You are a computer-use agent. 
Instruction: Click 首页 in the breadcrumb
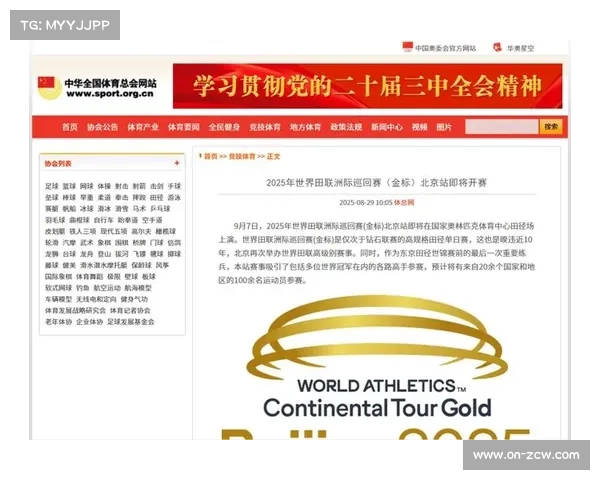[x=210, y=156]
